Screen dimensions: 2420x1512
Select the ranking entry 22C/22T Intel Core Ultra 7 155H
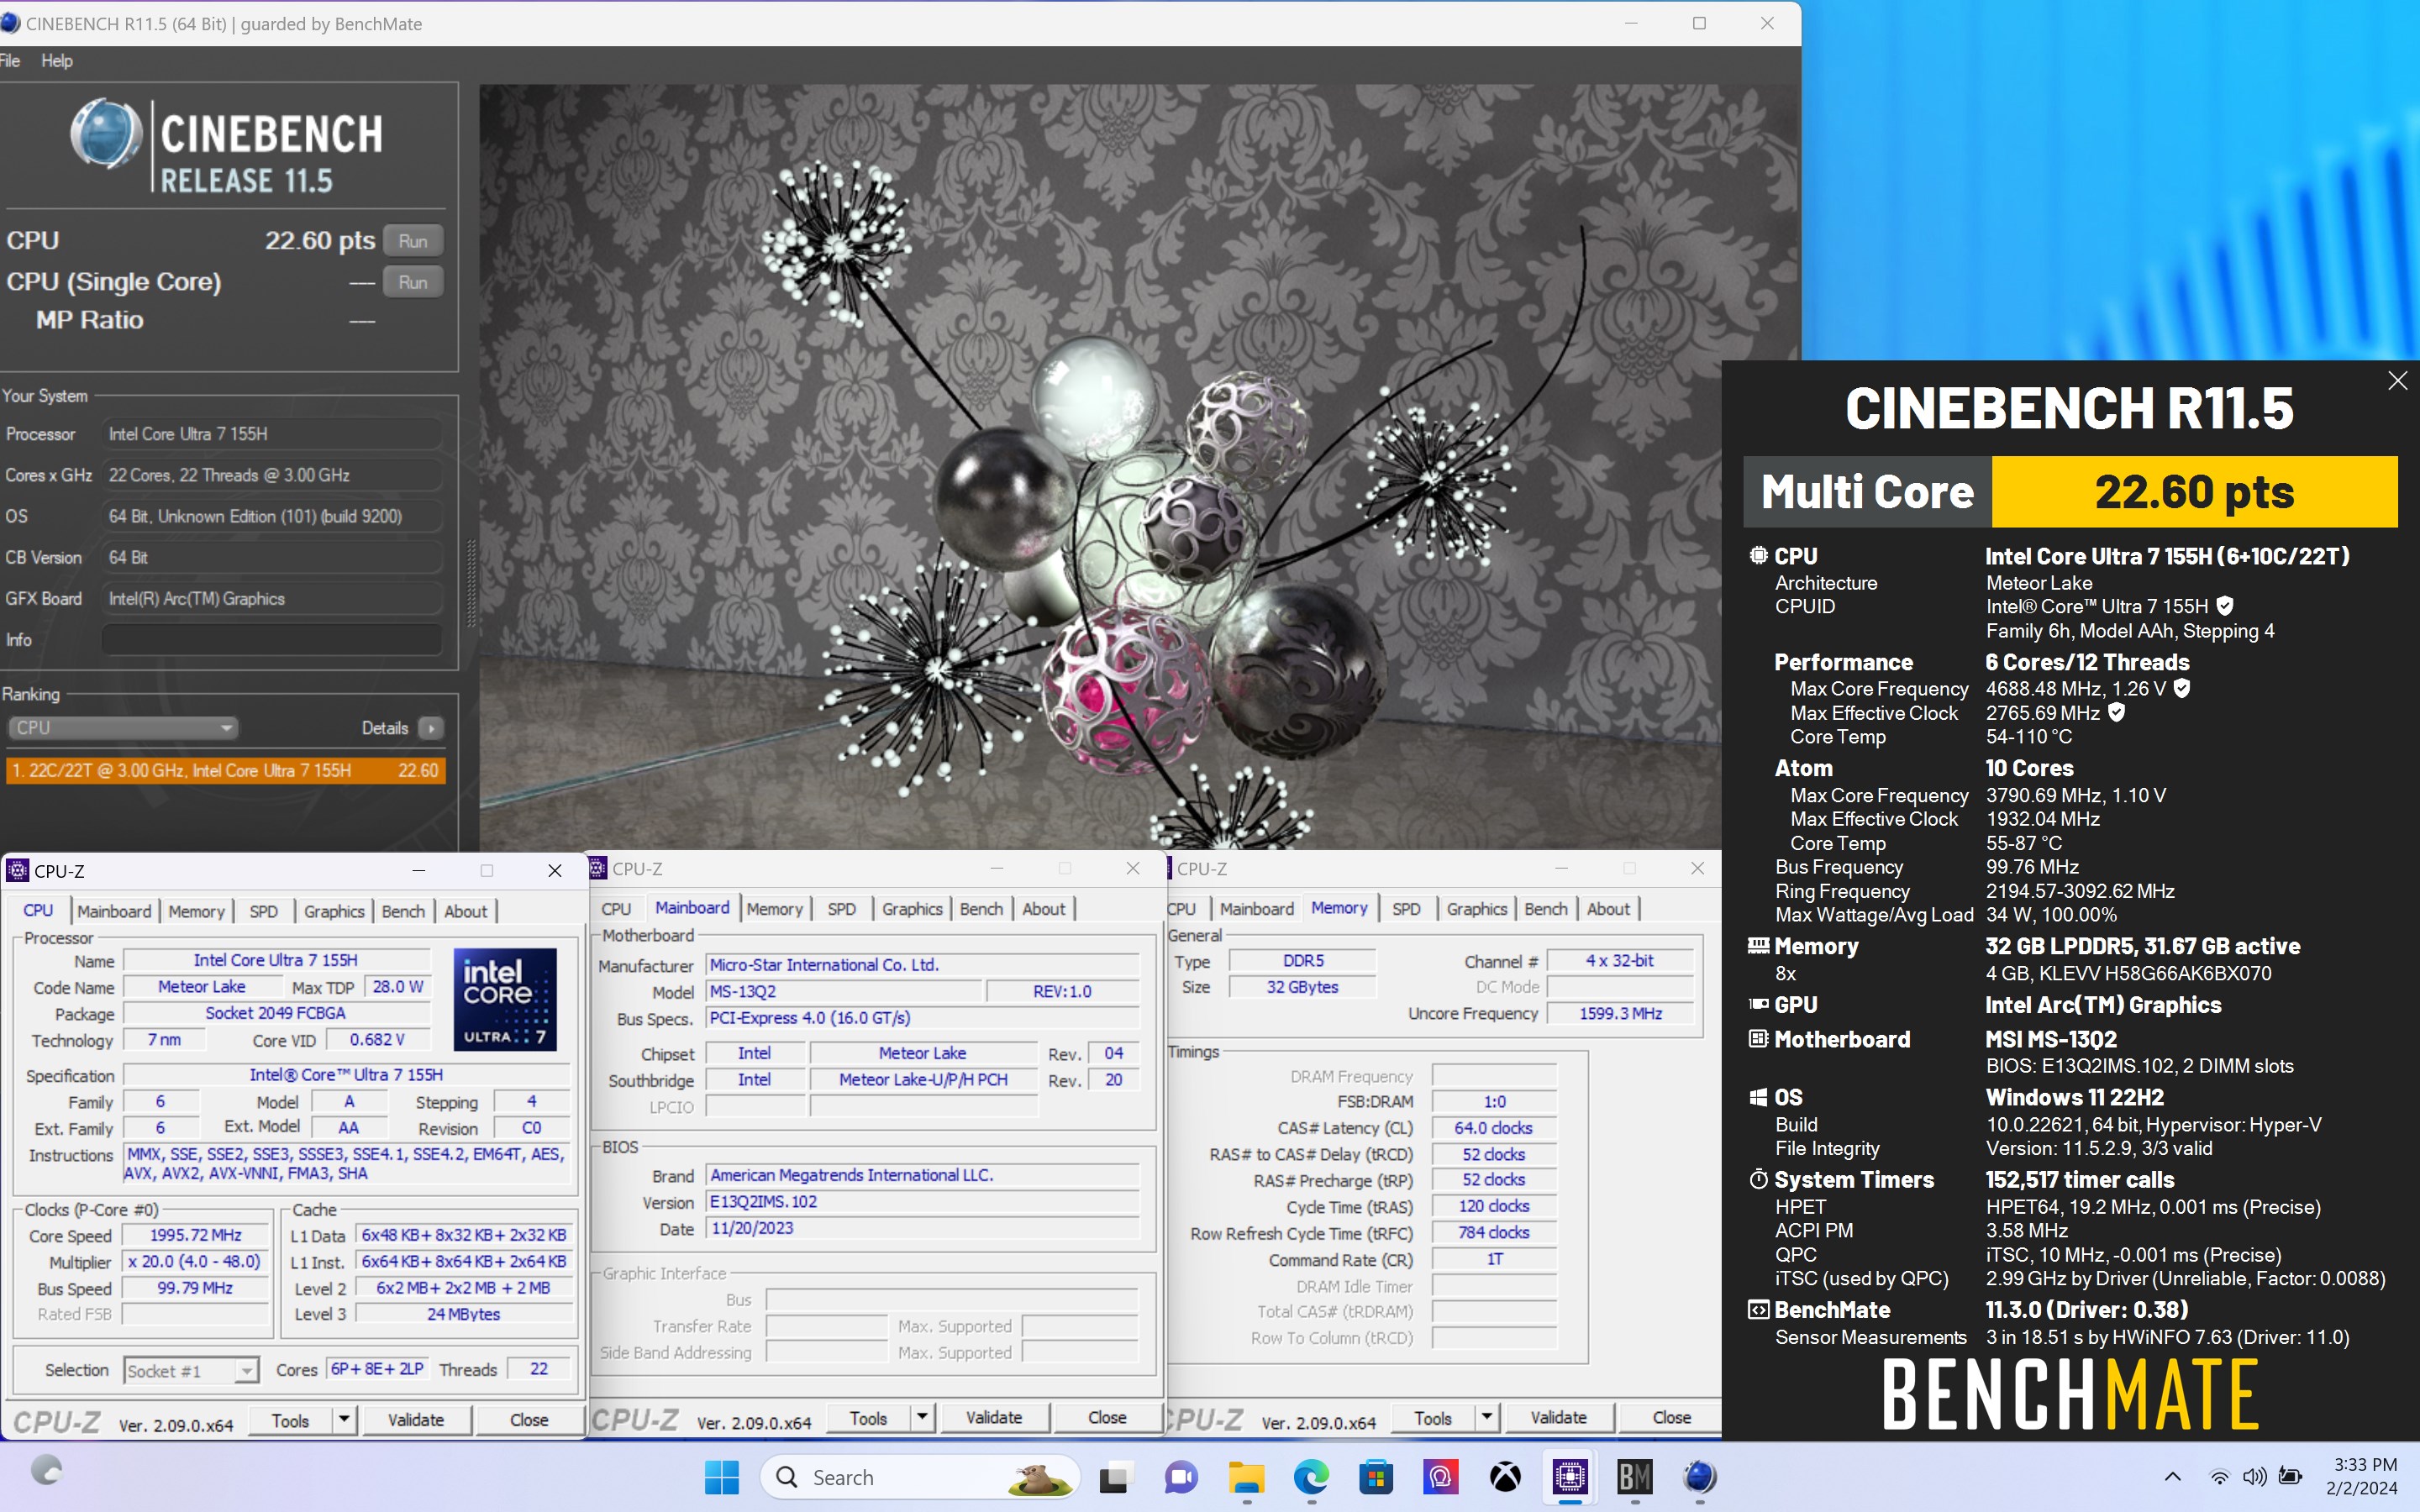225,770
